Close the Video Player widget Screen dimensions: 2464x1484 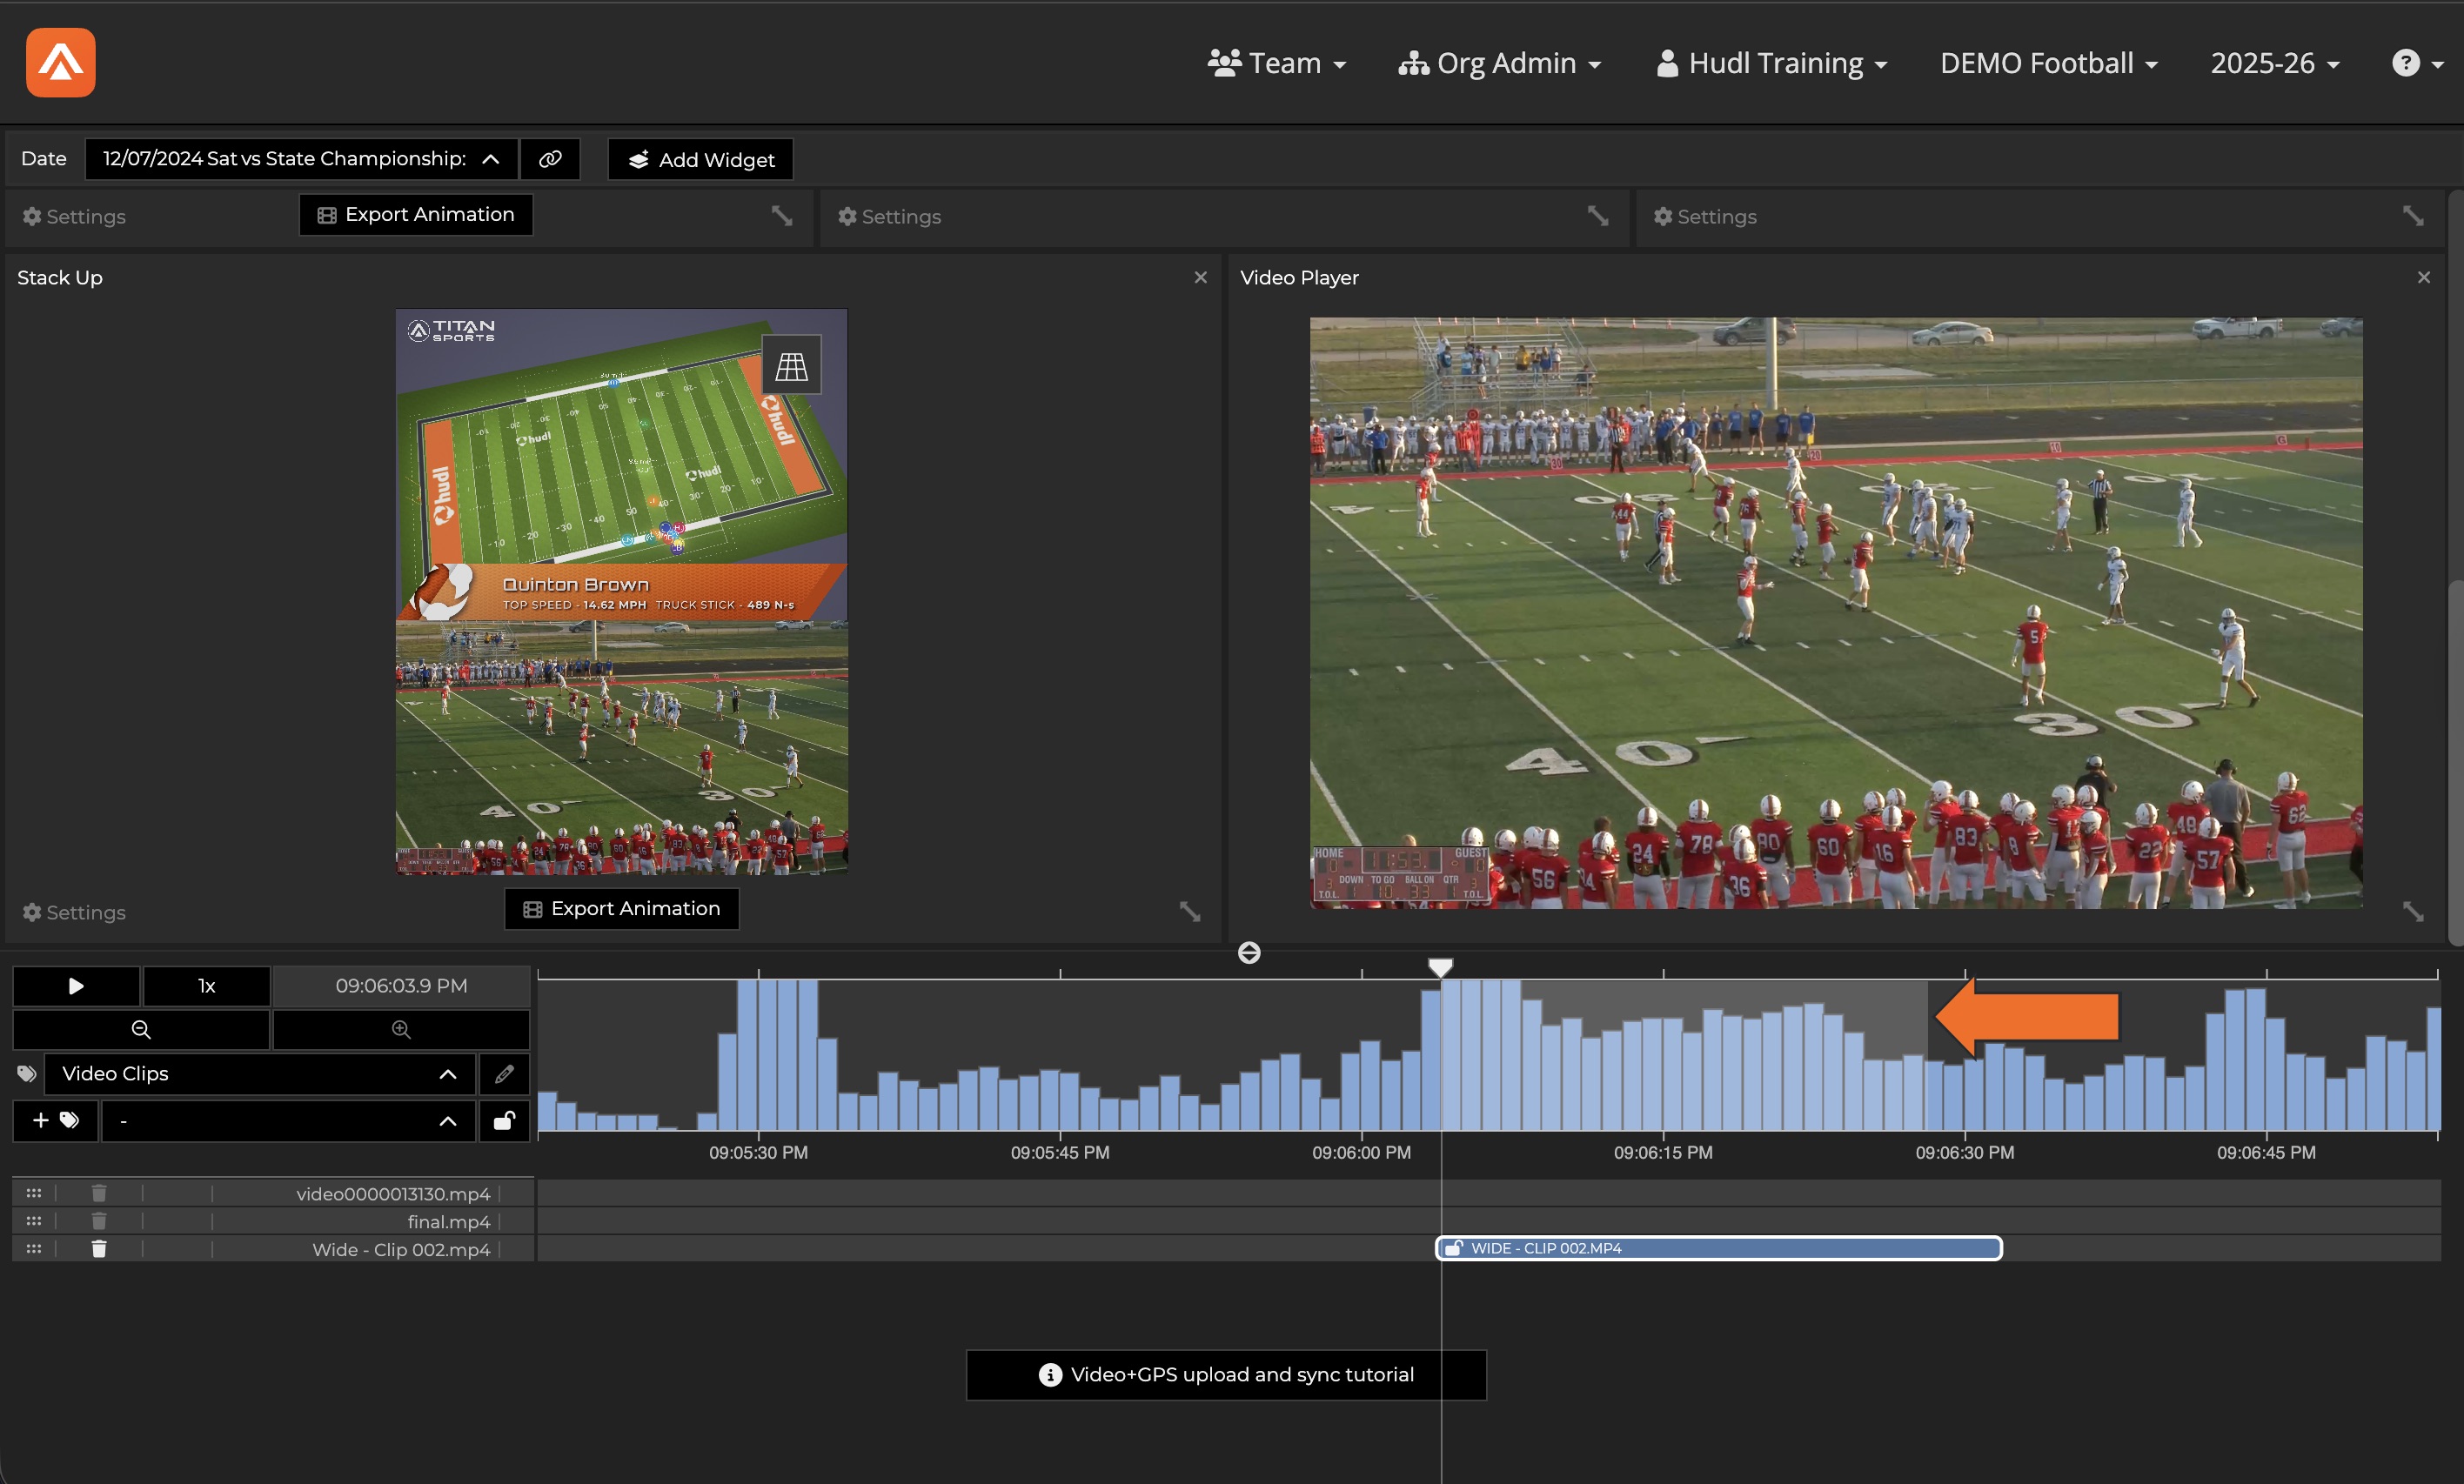2424,277
